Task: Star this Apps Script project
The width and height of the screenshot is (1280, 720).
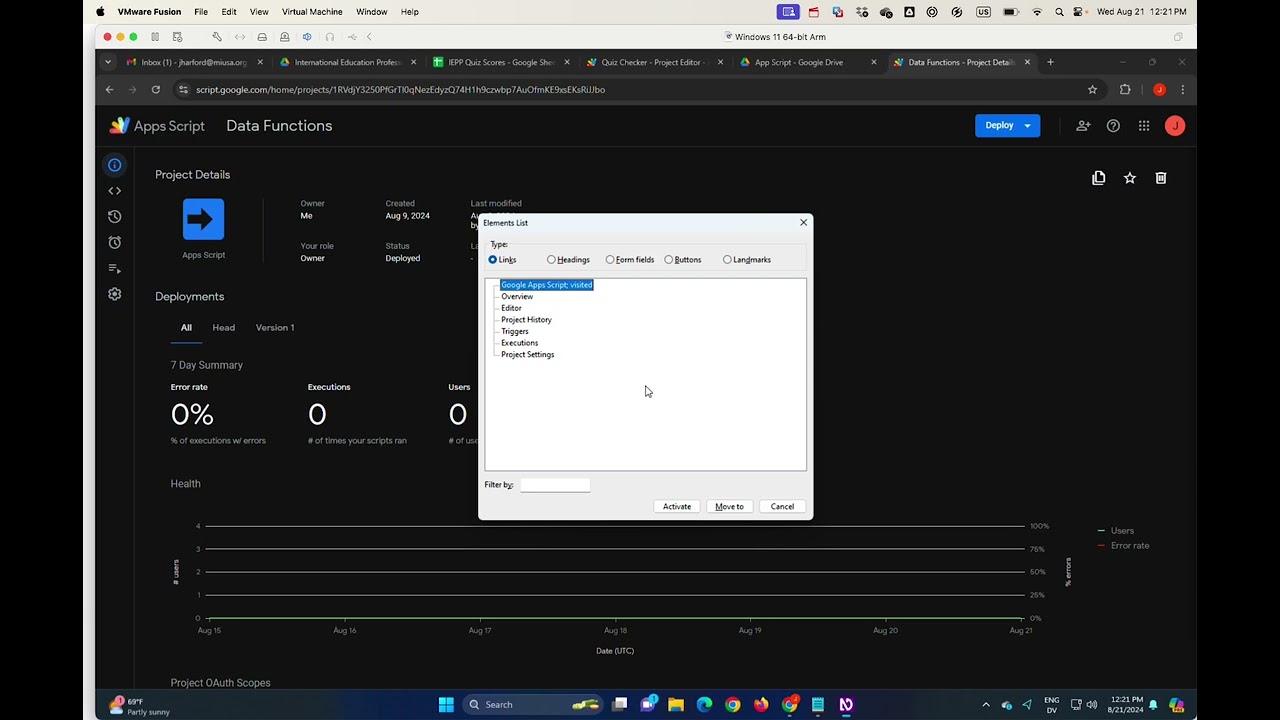Action: [x=1129, y=178]
